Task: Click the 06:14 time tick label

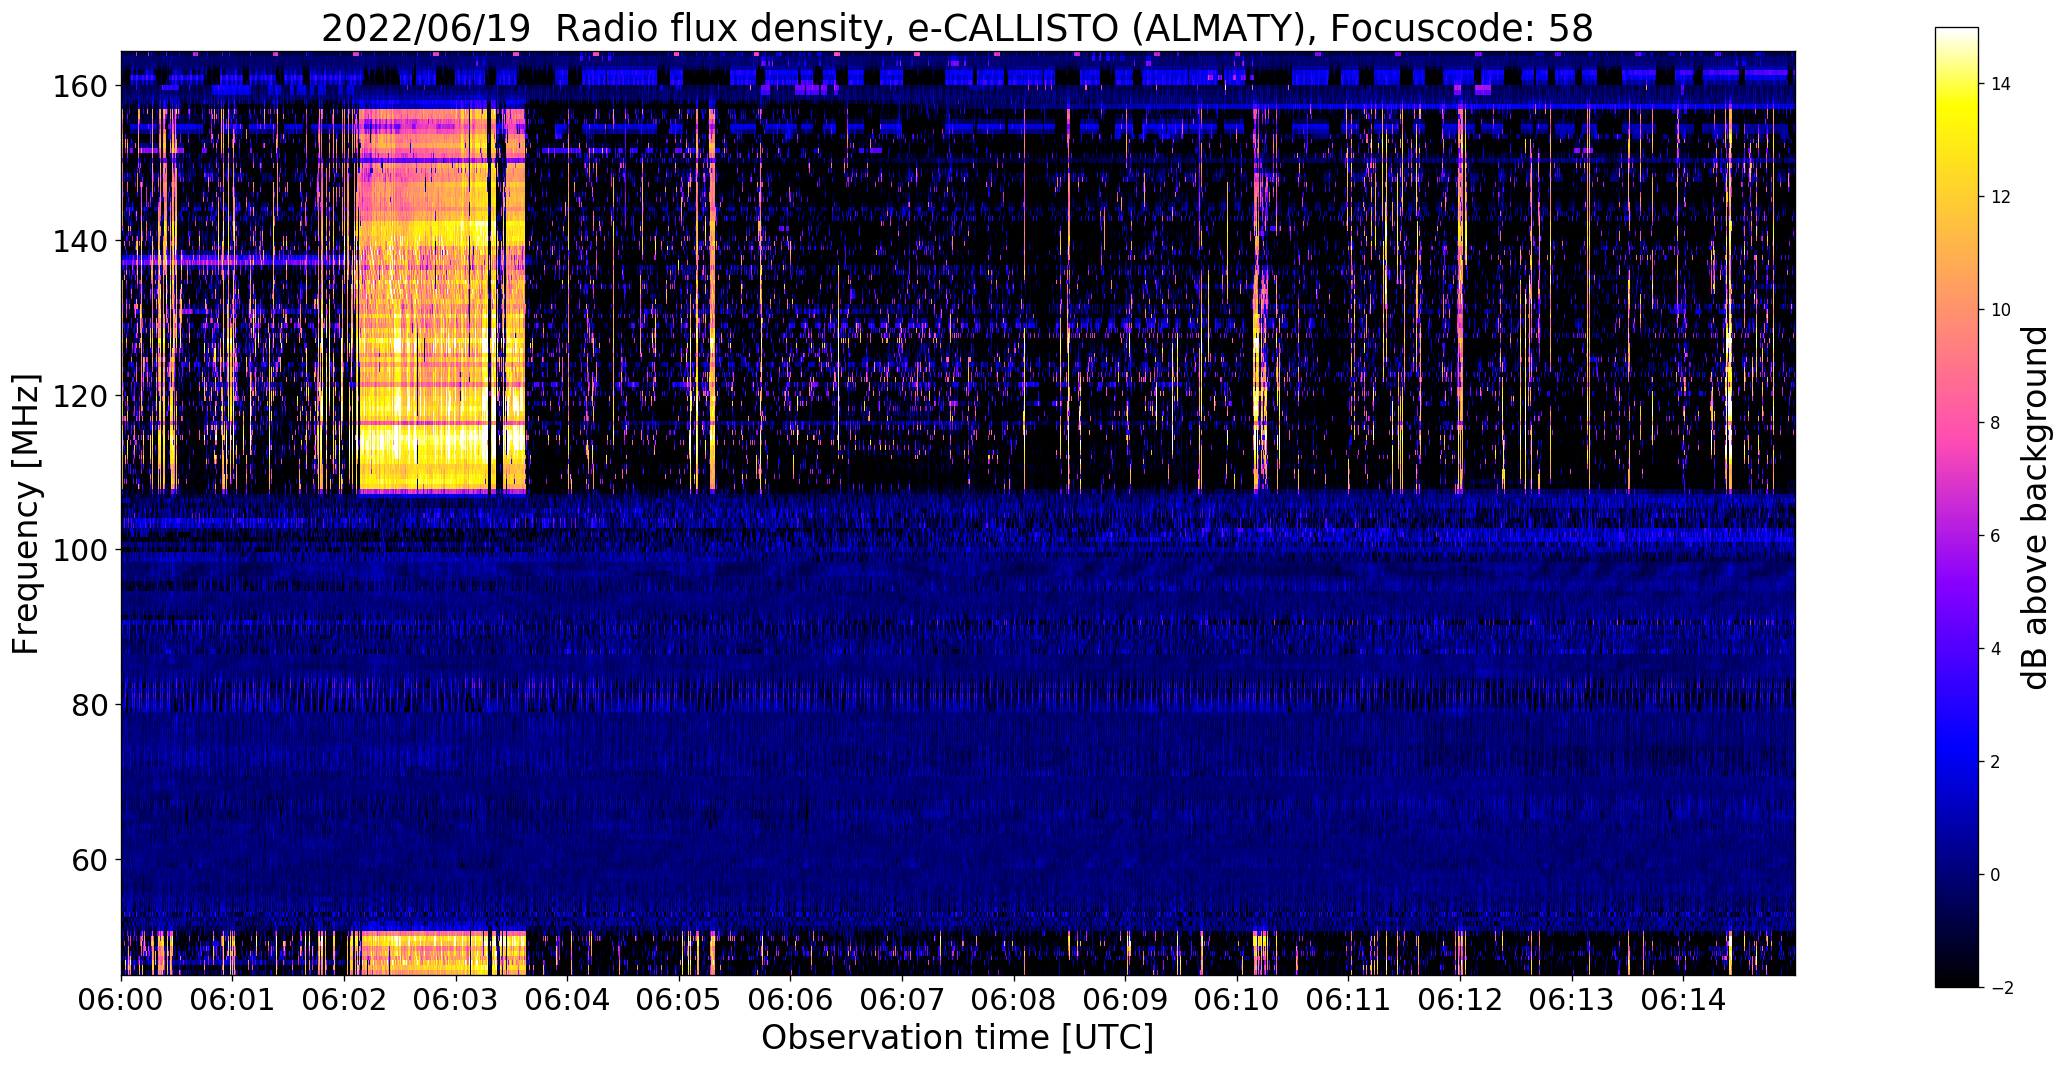Action: (1684, 1000)
